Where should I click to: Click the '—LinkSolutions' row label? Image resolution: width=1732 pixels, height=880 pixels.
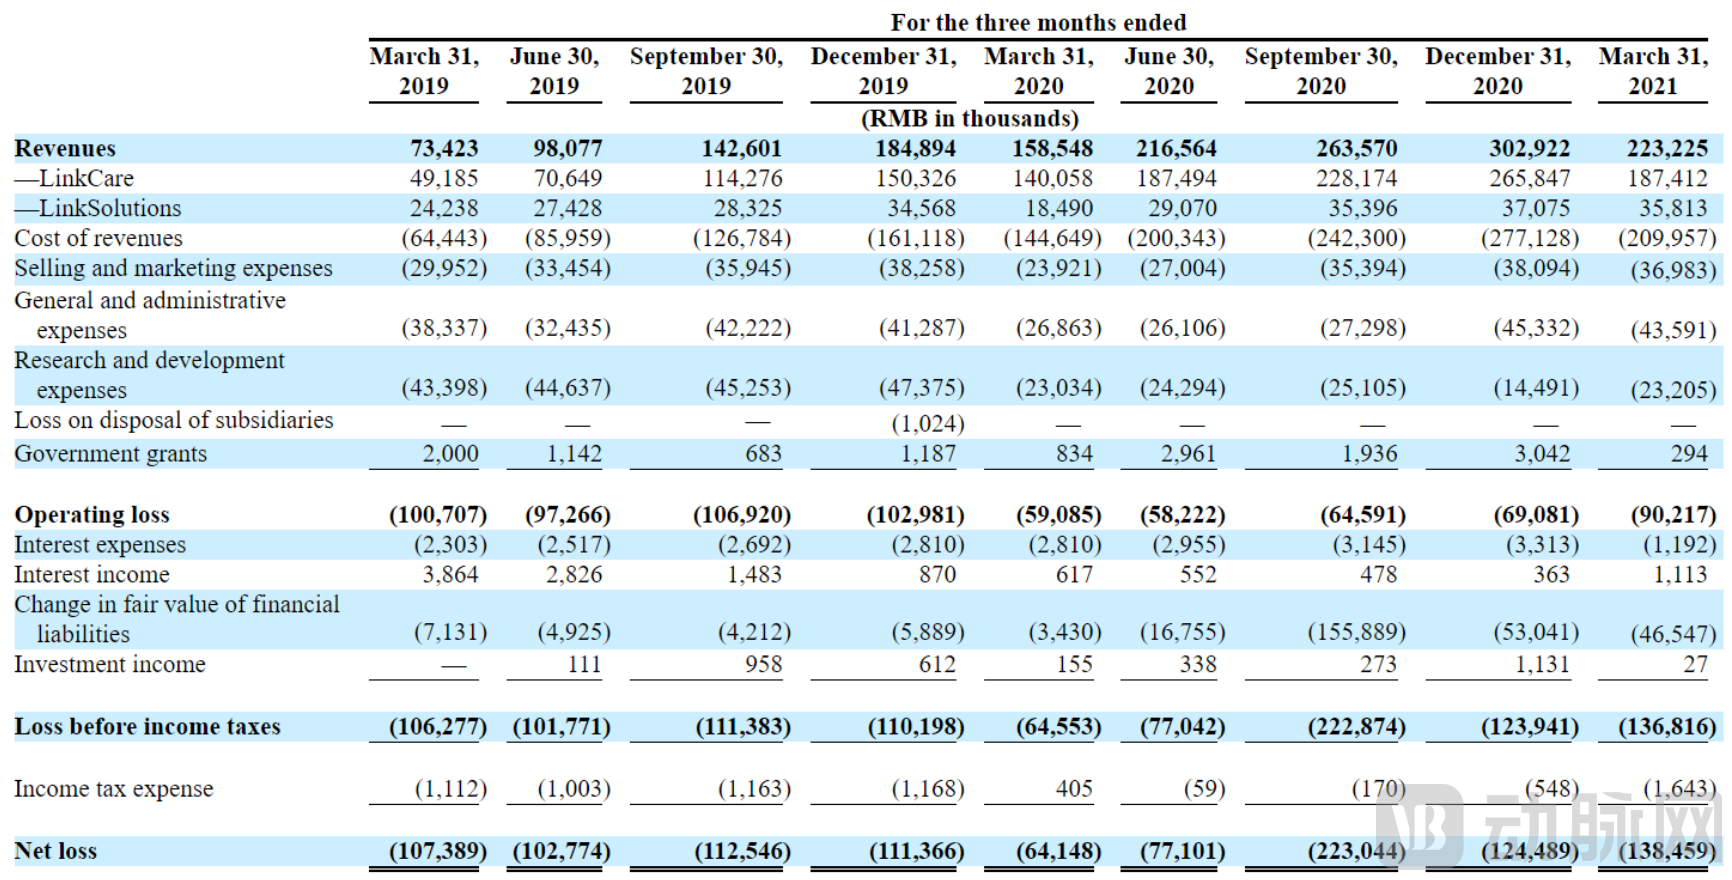(98, 209)
